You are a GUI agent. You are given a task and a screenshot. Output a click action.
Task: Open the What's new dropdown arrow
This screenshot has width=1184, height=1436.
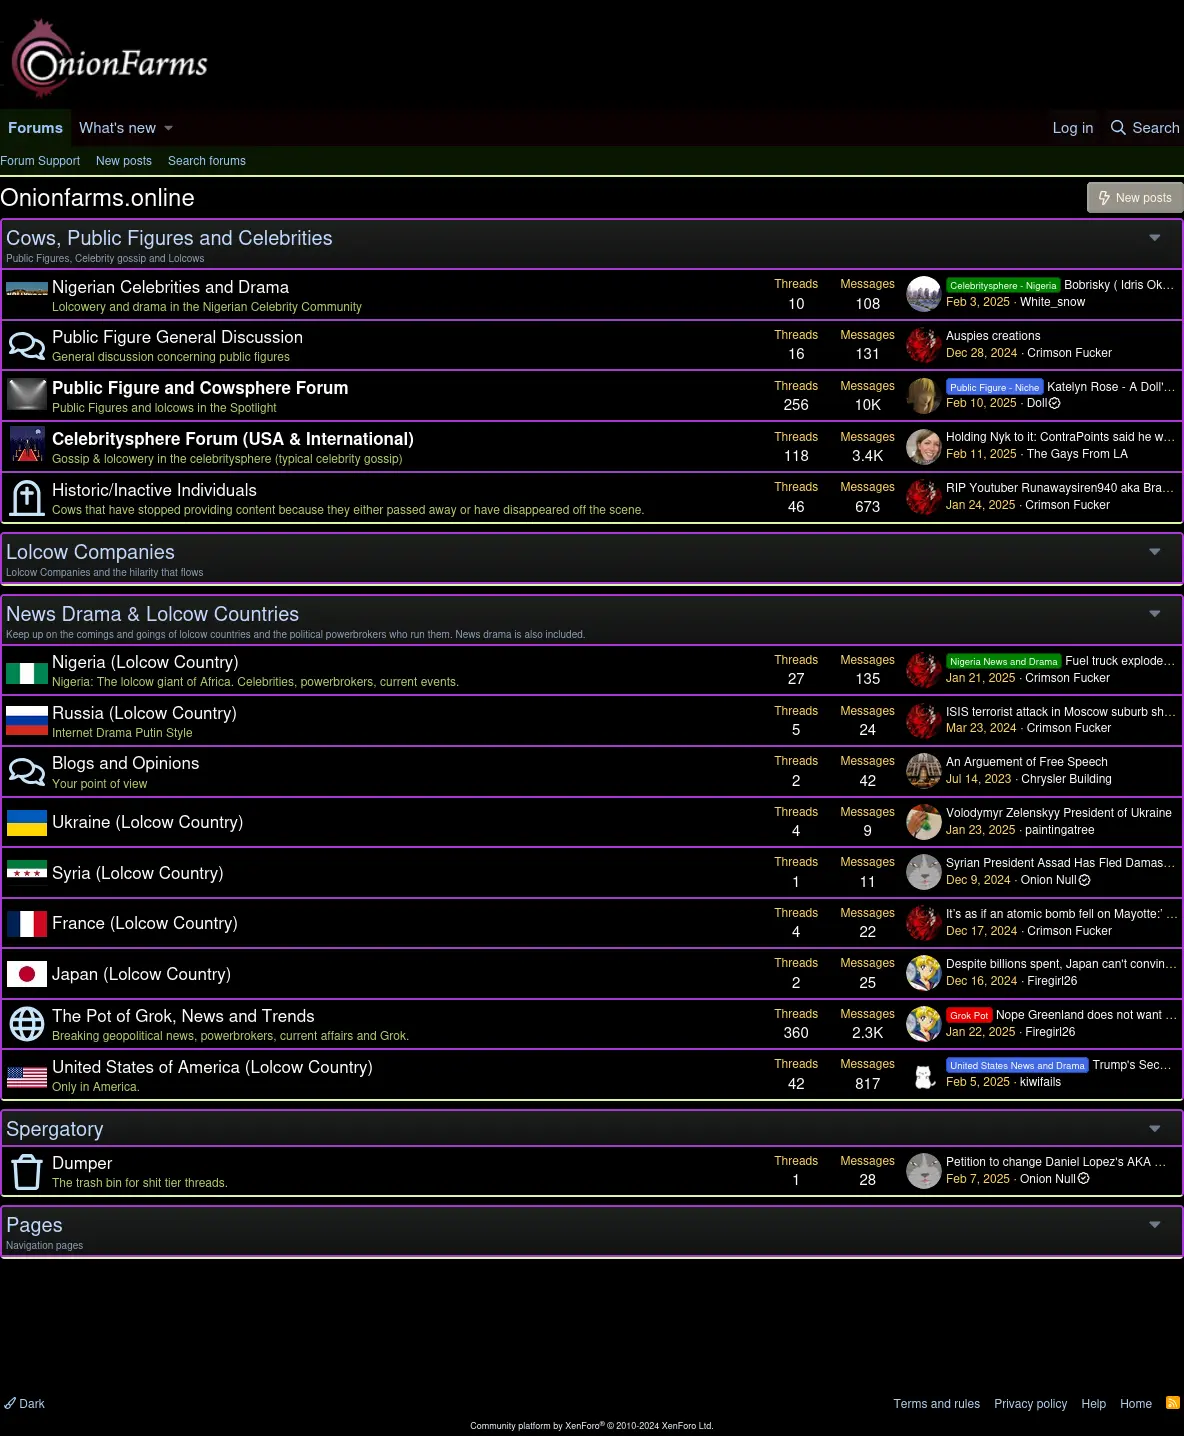(168, 128)
